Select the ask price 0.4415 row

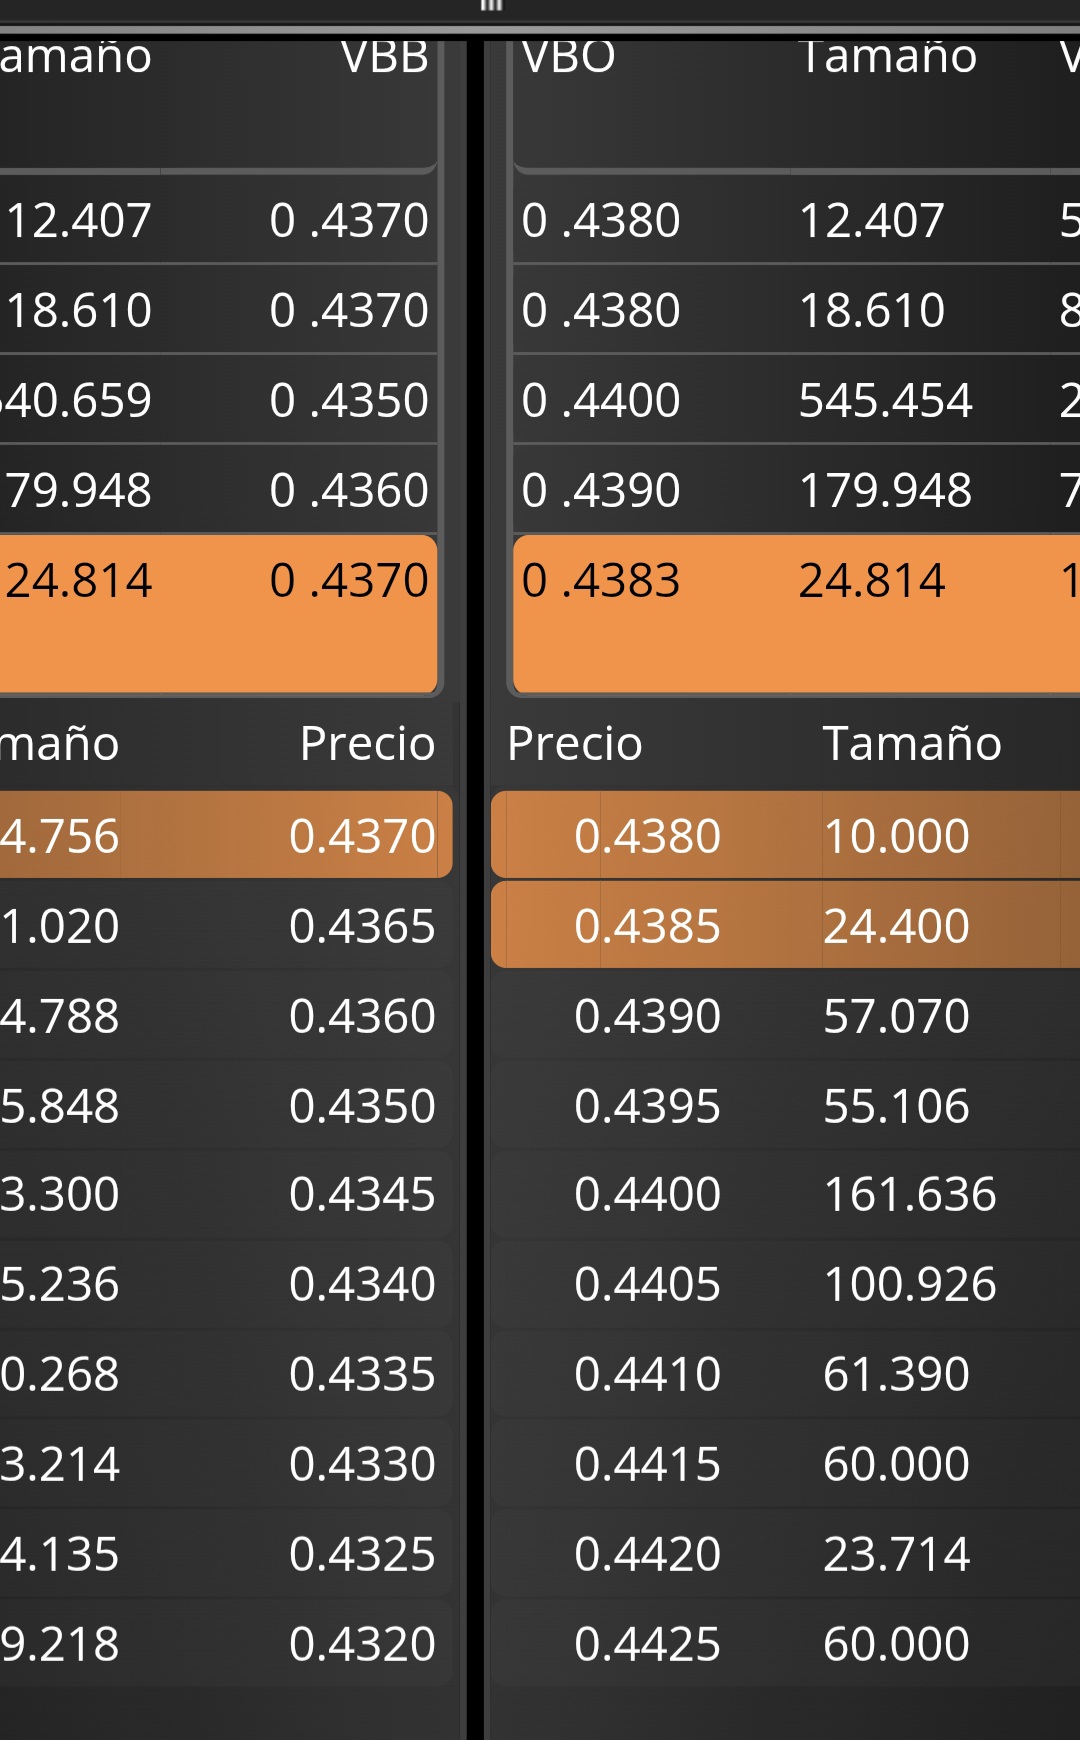tap(647, 1464)
